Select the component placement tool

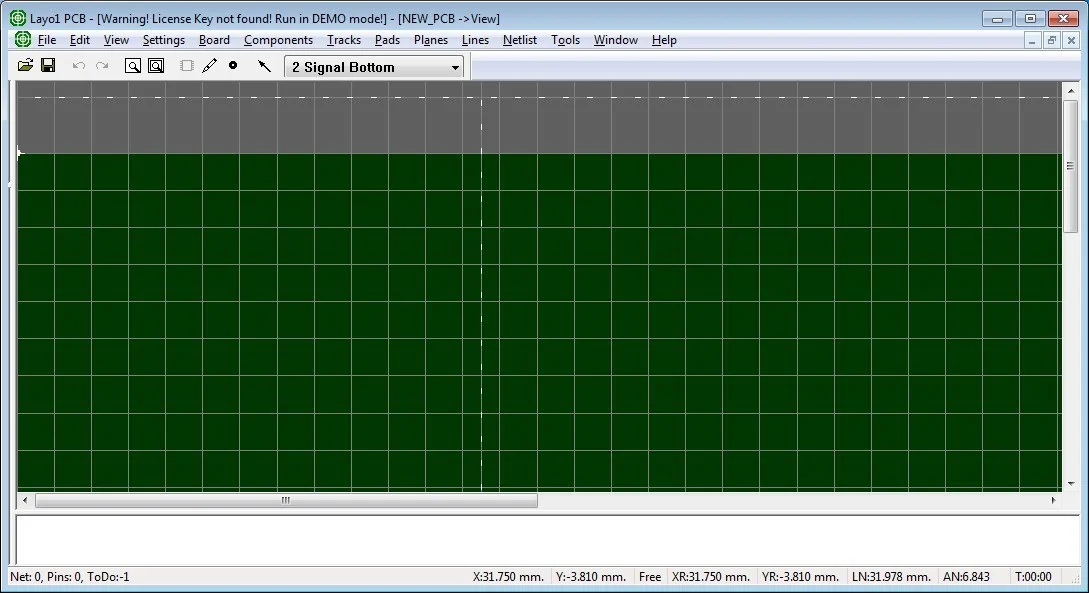186,65
